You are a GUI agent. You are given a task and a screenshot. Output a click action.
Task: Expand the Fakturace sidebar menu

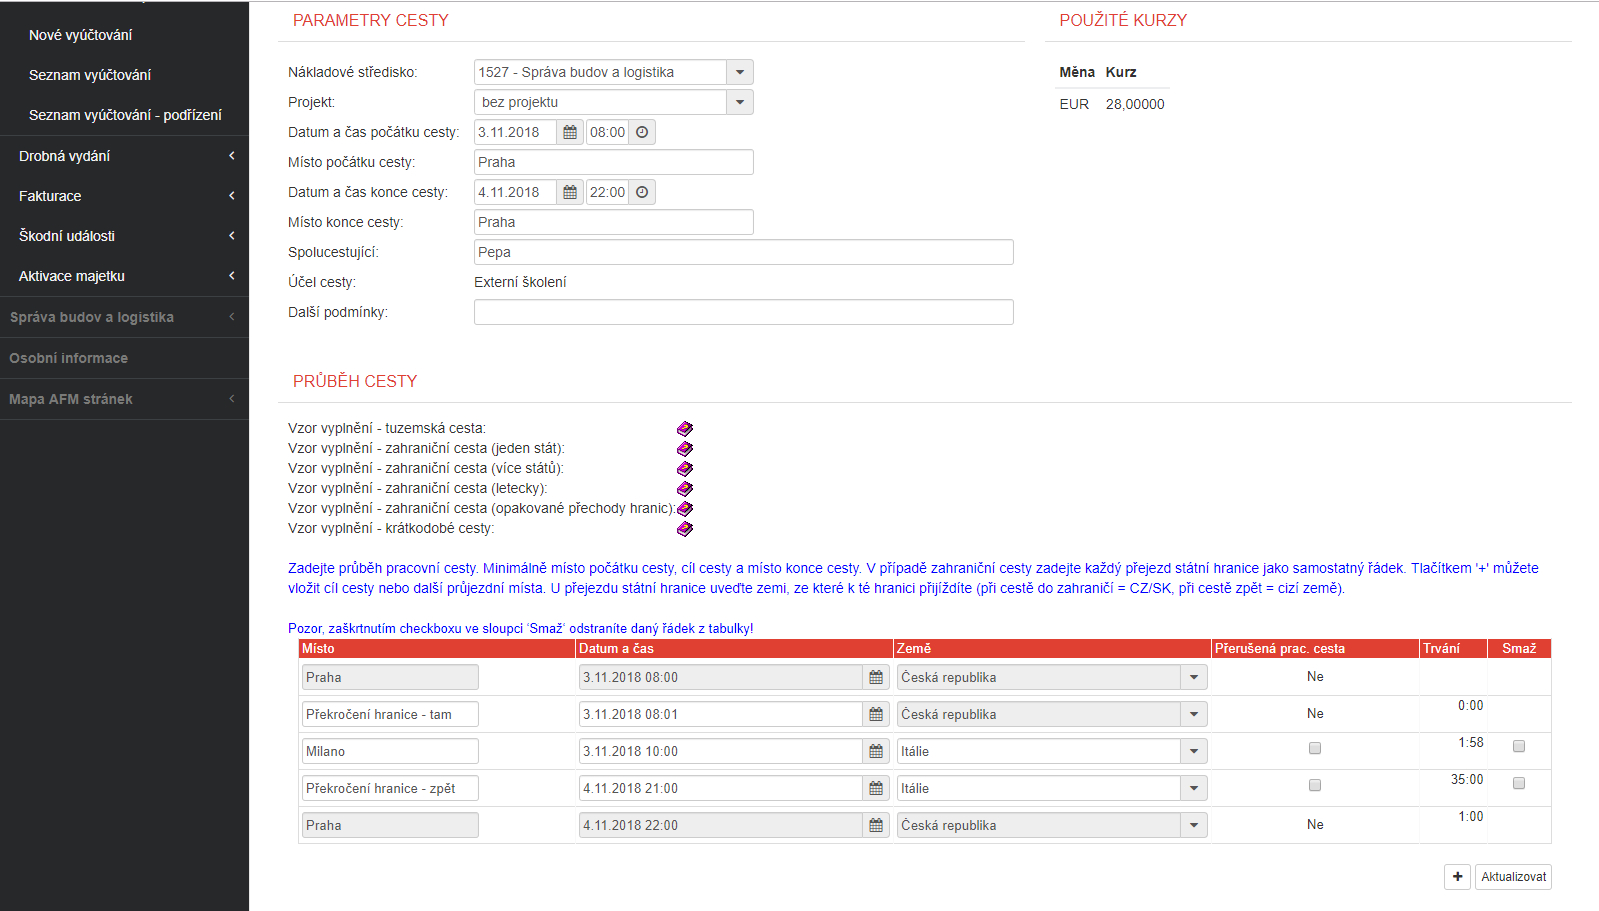pos(124,196)
